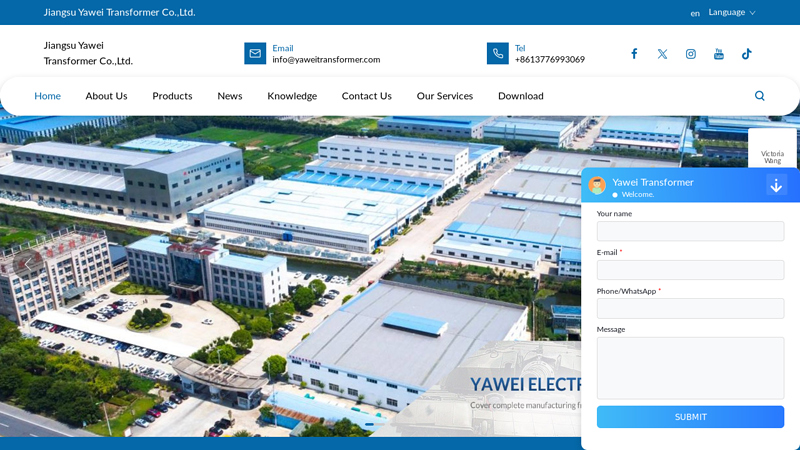Submit the chat contact form
The image size is (800, 450).
click(690, 417)
